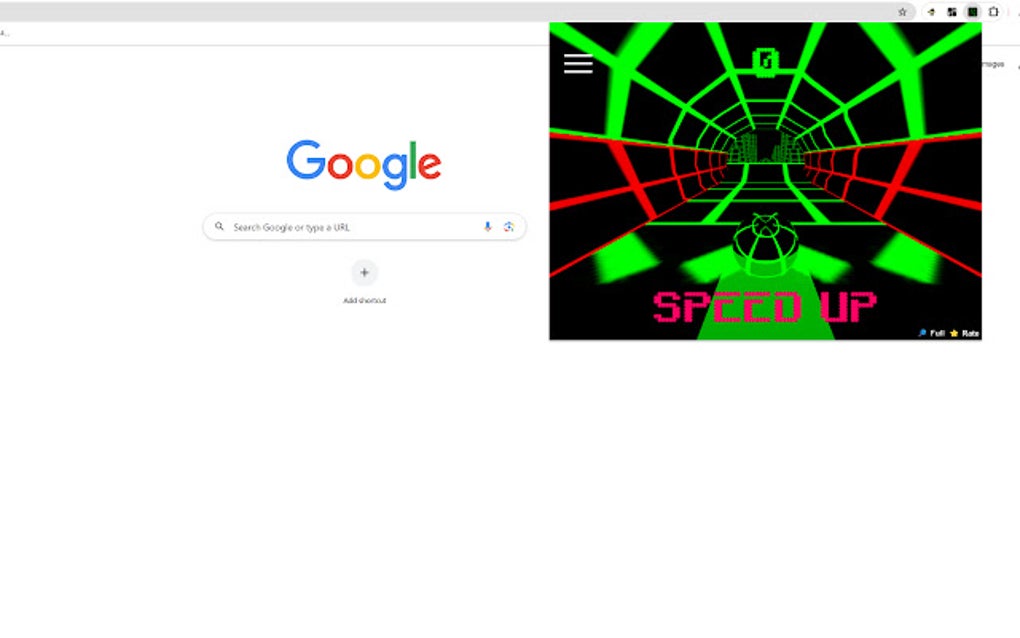
Task: Click the Add shortcut label
Action: pos(364,300)
